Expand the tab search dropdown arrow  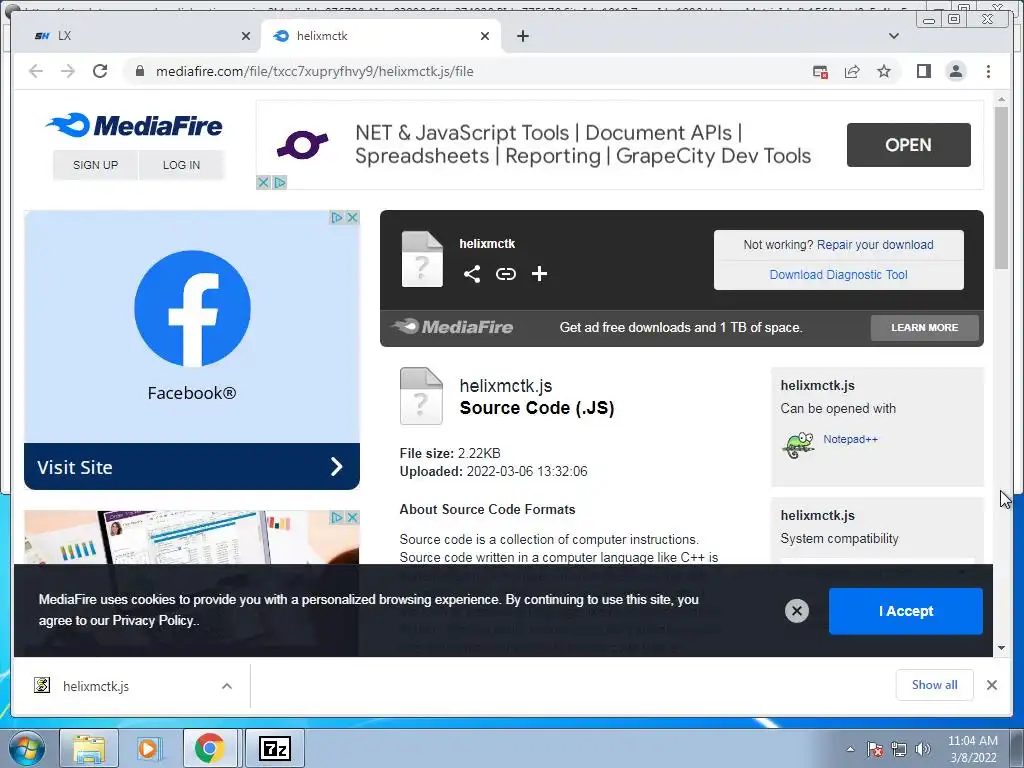click(x=894, y=36)
